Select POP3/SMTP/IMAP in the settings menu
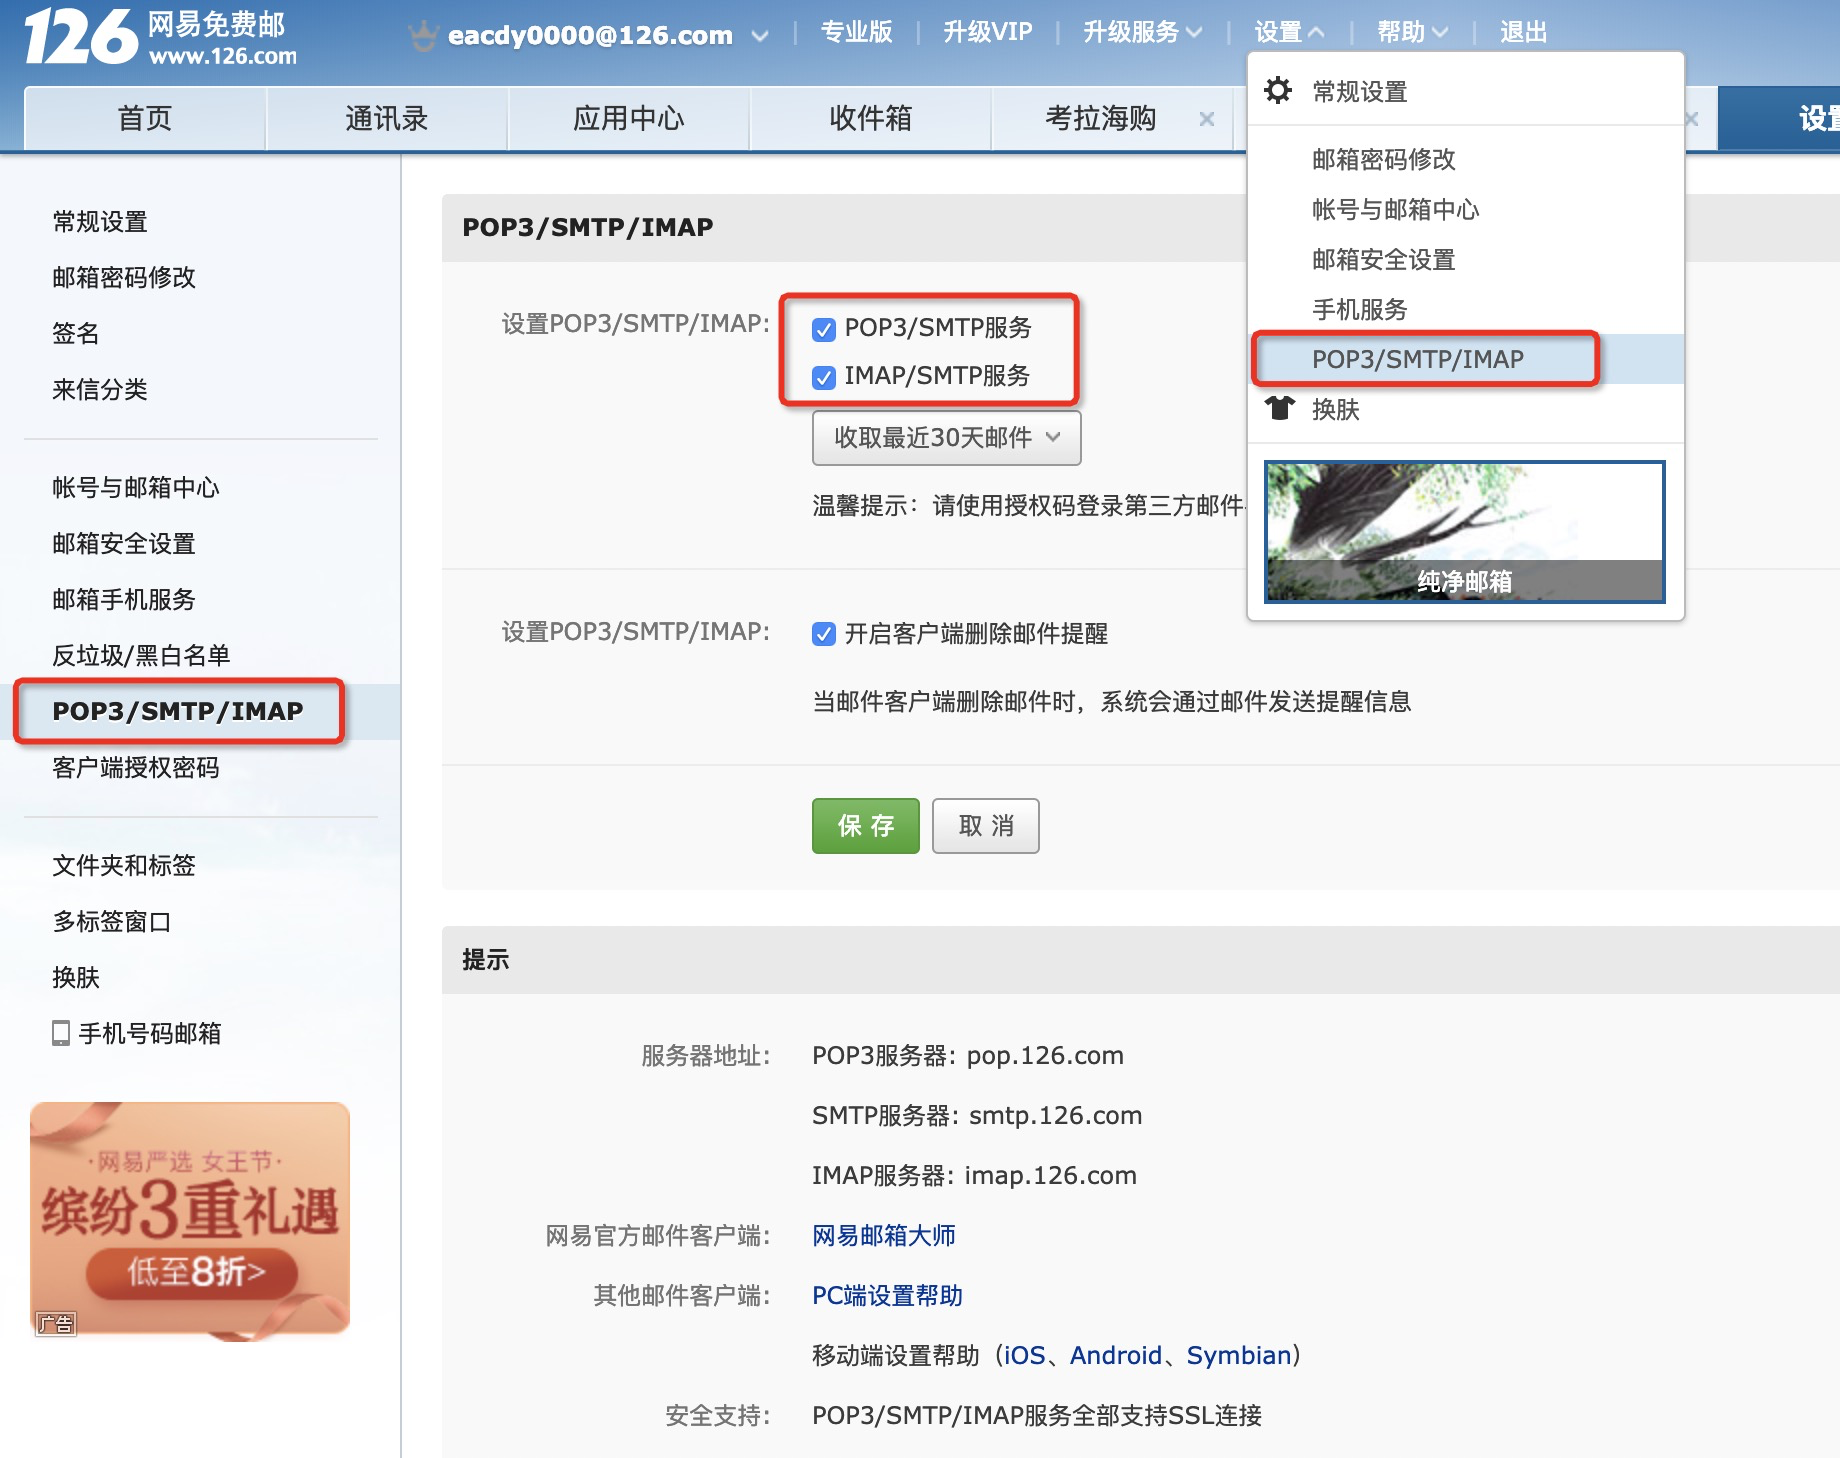This screenshot has height=1458, width=1840. (1419, 359)
